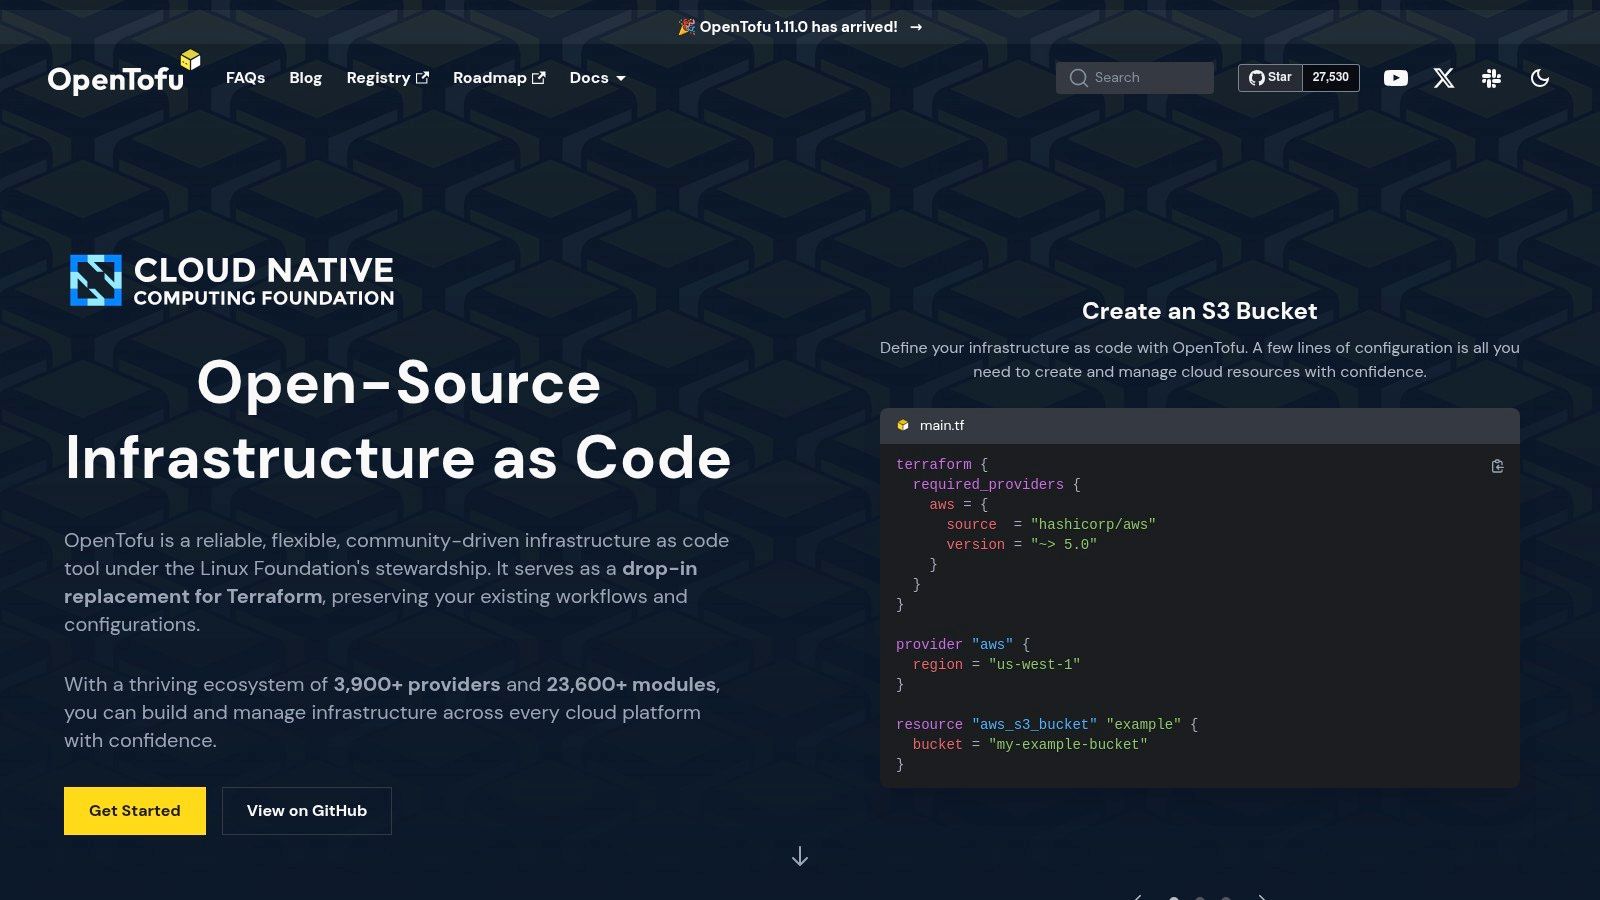The height and width of the screenshot is (900, 1600).
Task: Open the OpenTofu YouTube channel
Action: point(1395,78)
